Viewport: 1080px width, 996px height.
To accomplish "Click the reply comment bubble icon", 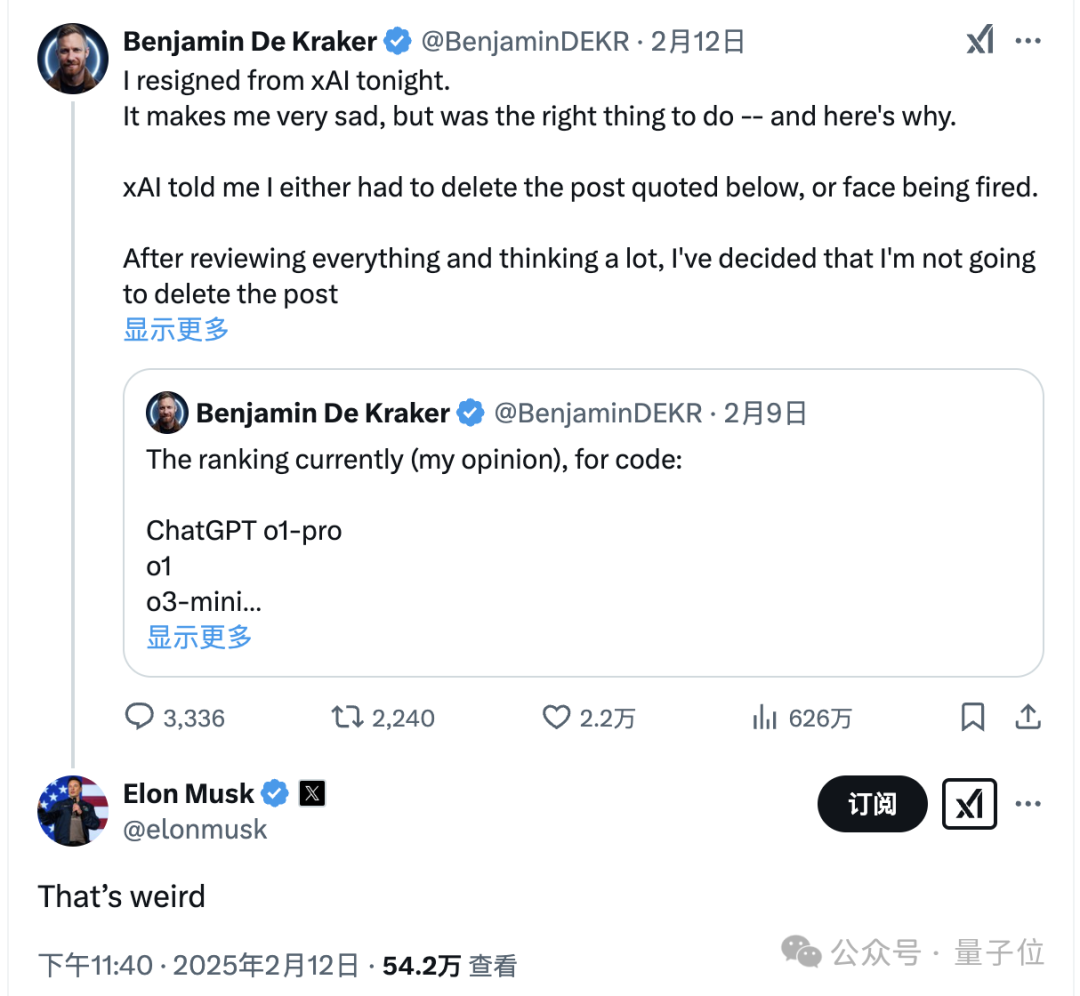I will click(139, 717).
